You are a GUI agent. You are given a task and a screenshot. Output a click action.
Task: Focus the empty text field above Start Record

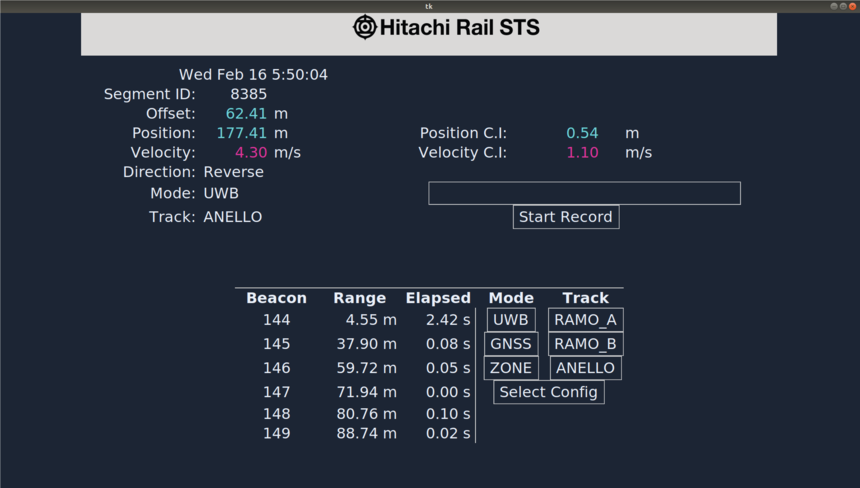[x=584, y=193]
